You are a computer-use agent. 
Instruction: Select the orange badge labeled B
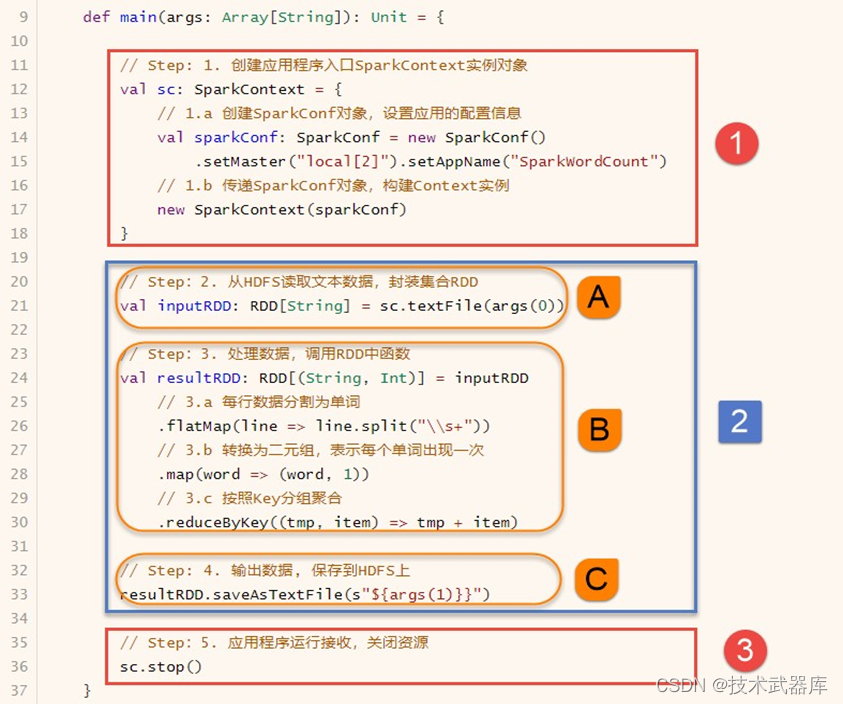[x=598, y=430]
